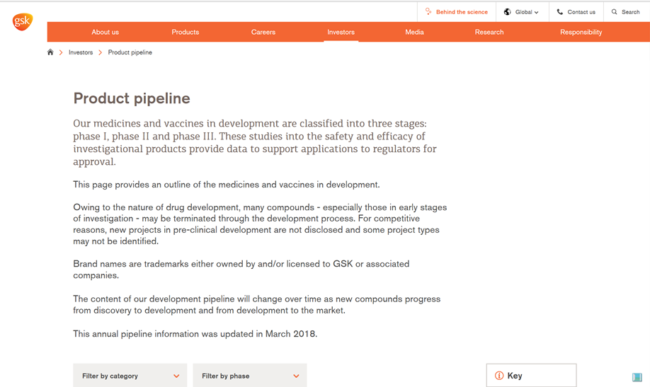This screenshot has height=387, width=650.
Task: Click the Search link in top bar
Action: 631,12
